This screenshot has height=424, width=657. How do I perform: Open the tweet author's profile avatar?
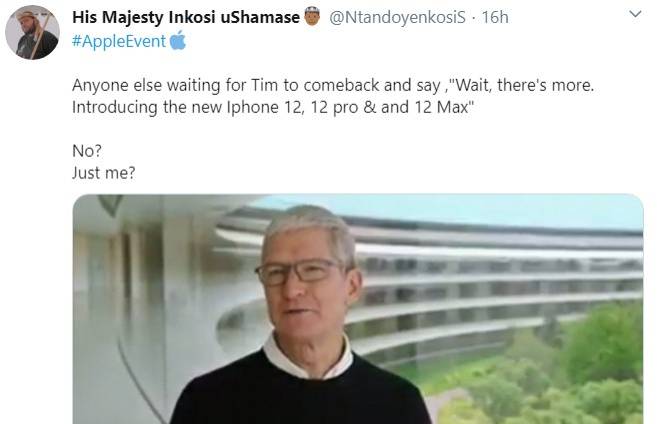(x=32, y=32)
